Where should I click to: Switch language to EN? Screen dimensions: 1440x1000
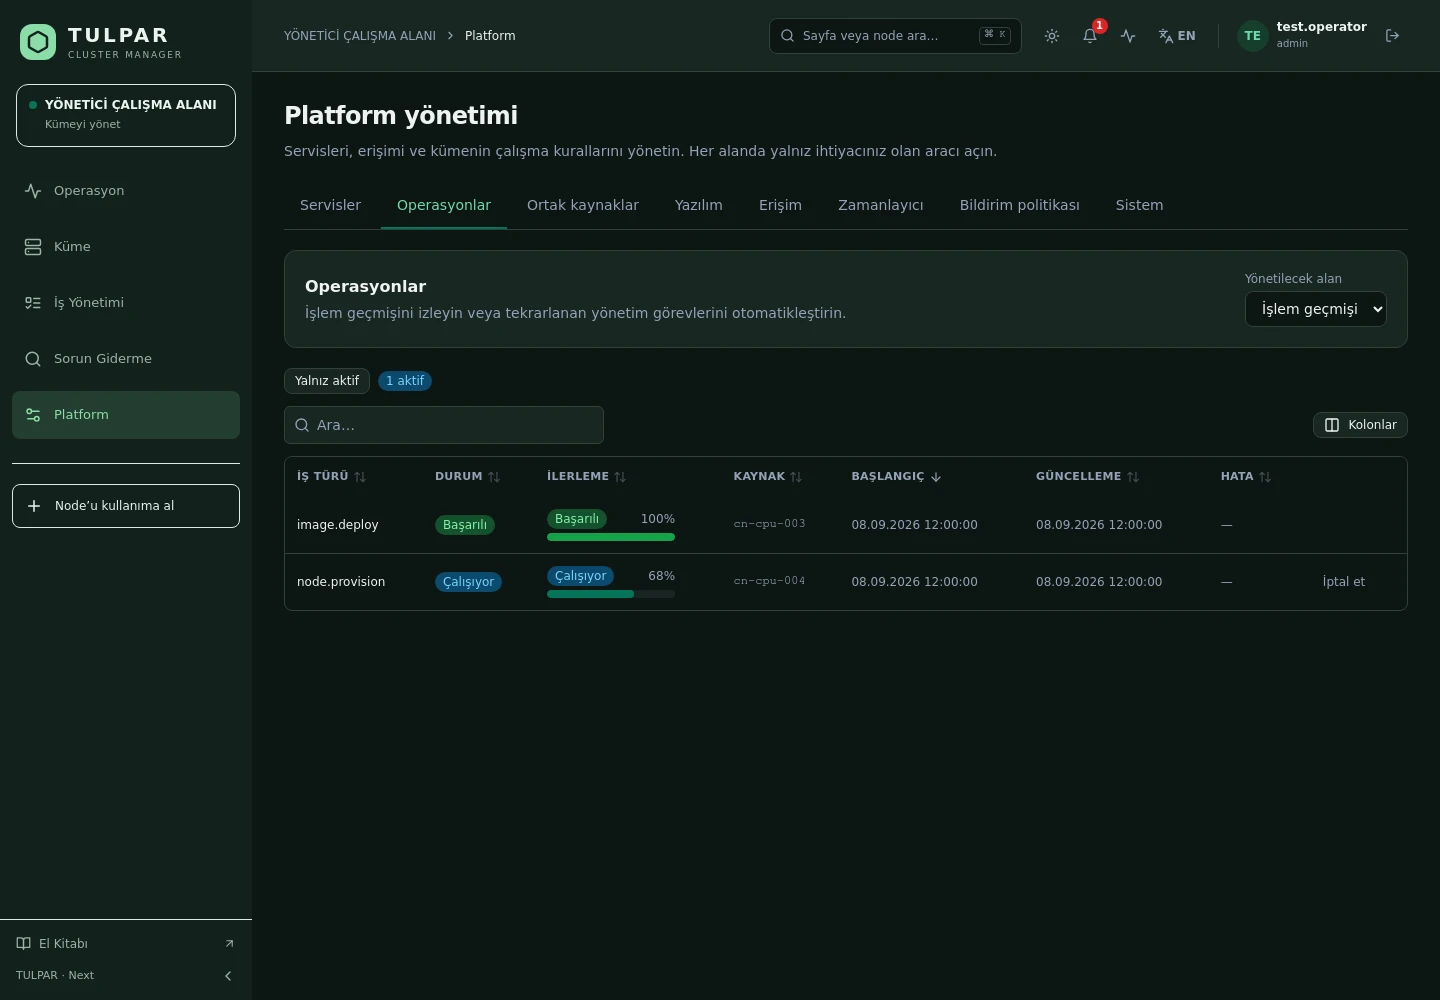point(1177,36)
